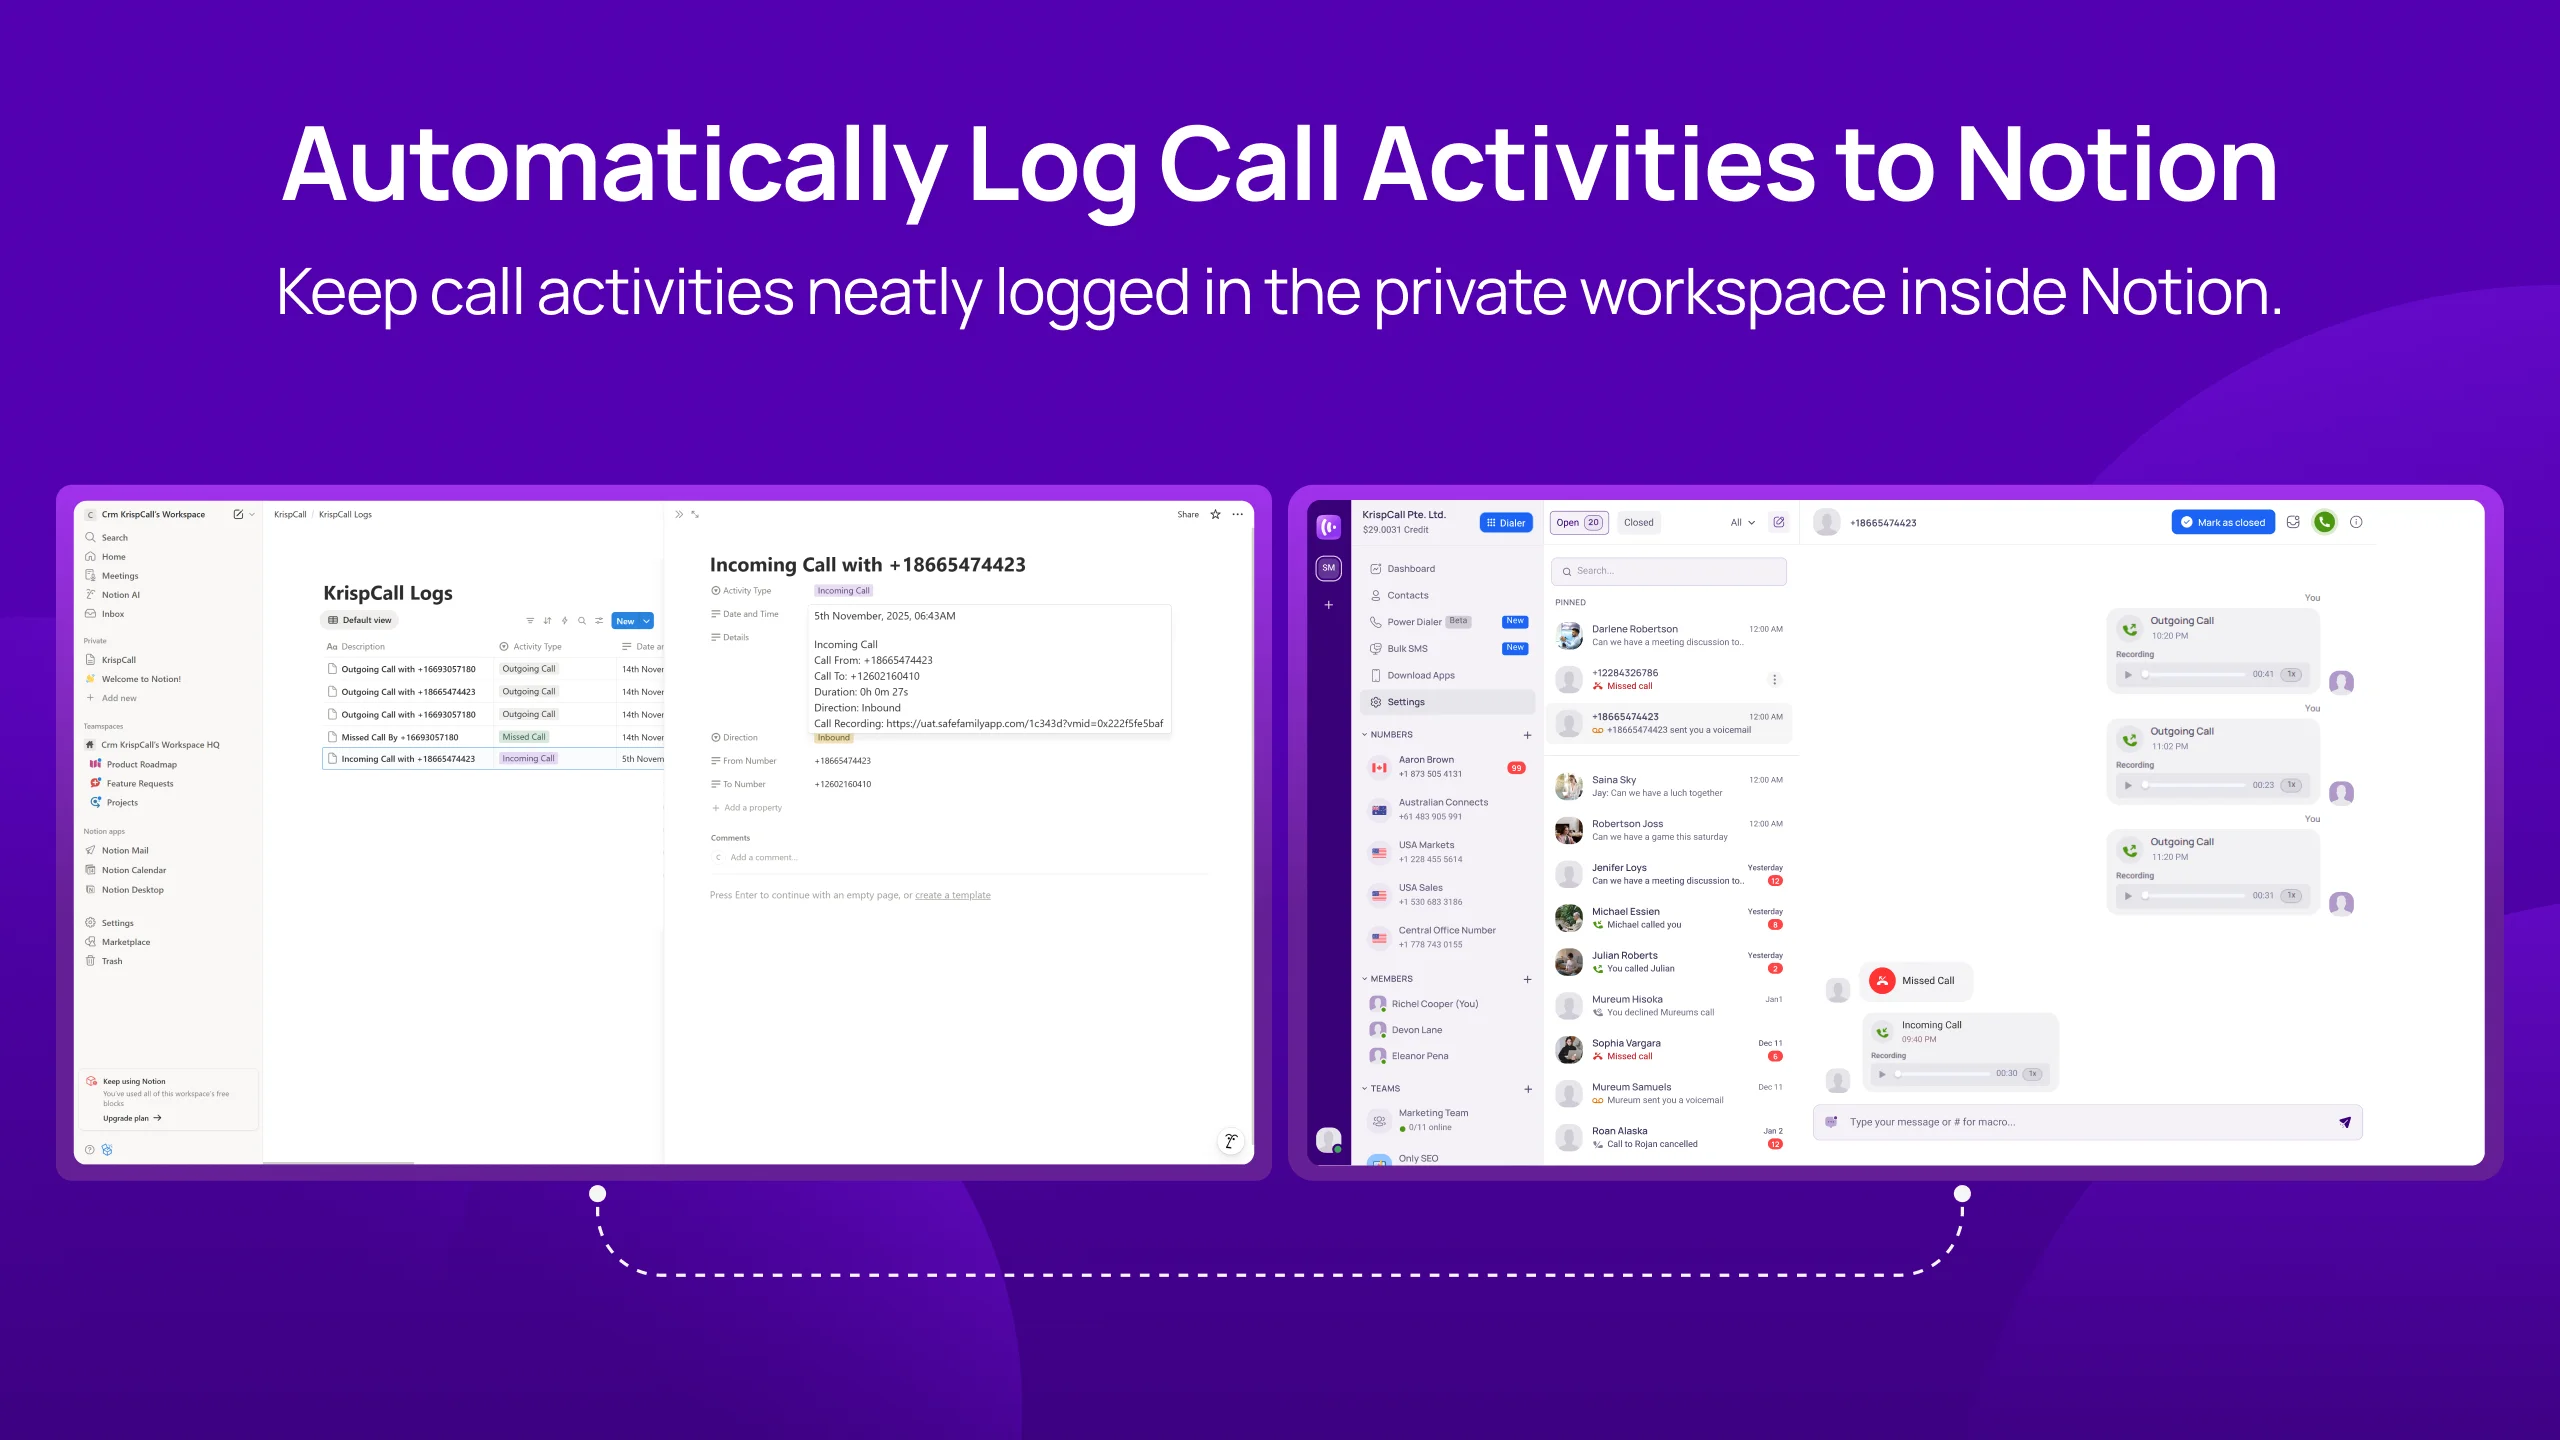The image size is (2560, 1440).
Task: Seek the 00:31 recording progress bar
Action: (2193, 896)
